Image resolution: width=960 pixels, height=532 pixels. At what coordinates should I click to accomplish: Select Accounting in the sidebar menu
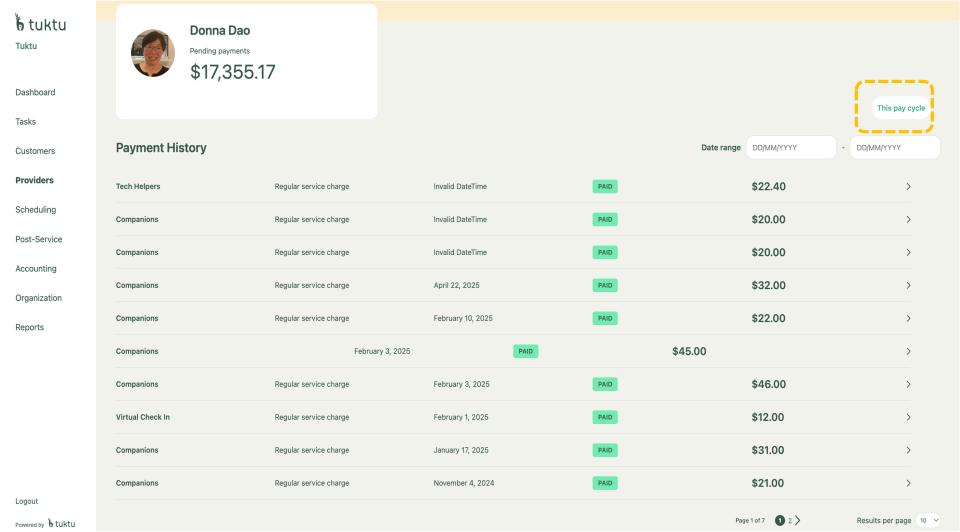click(36, 269)
